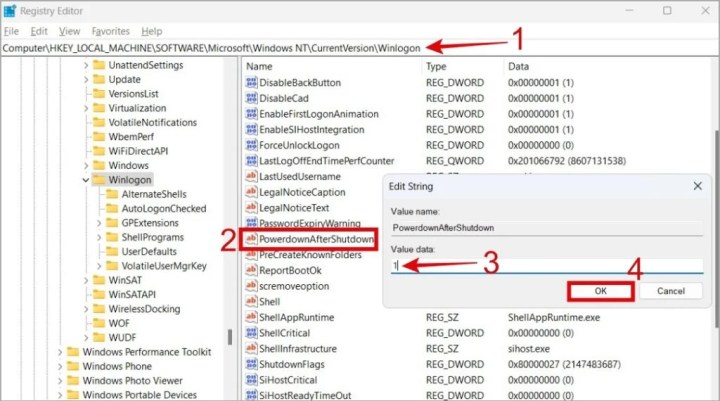Click the Value data input field
720x401 pixels.
(x=547, y=265)
